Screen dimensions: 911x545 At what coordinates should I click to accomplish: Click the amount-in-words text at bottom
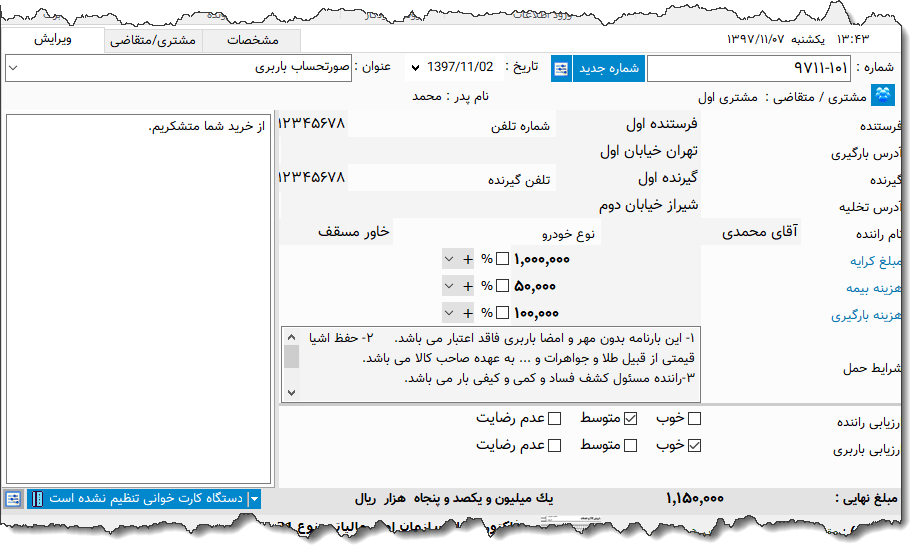454,499
